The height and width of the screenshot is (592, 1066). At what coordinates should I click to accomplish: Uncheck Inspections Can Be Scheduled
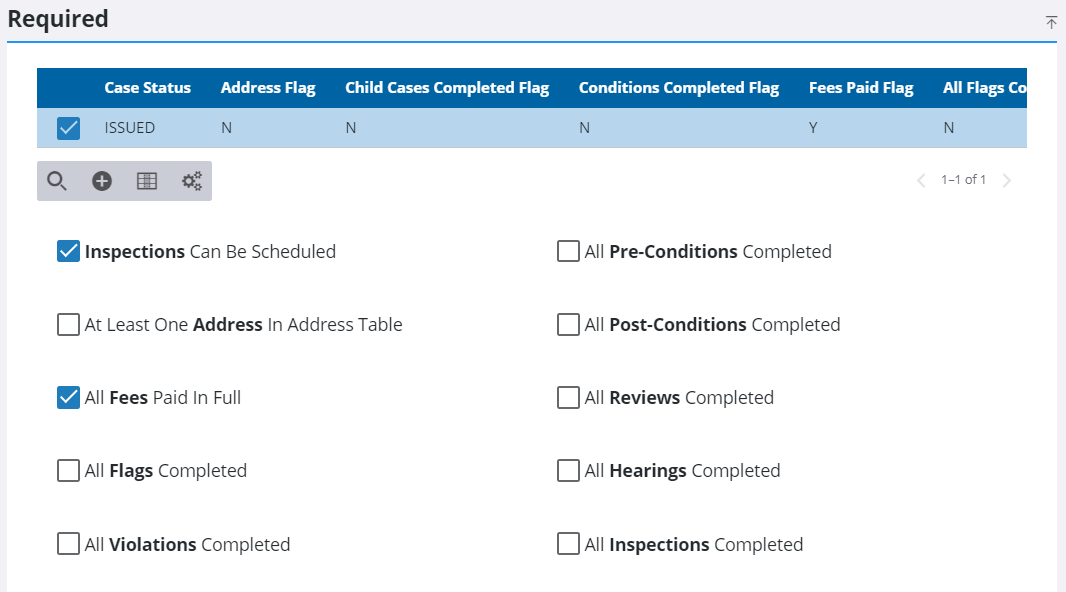pyautogui.click(x=68, y=252)
